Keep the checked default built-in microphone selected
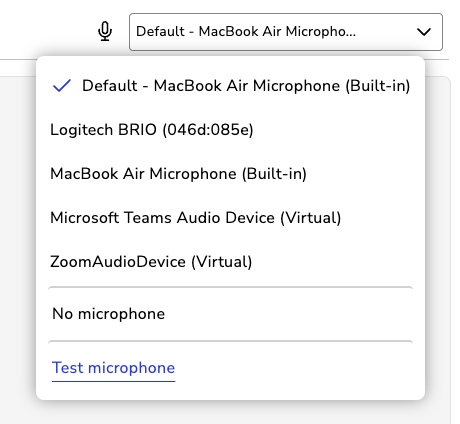The image size is (460, 424). click(231, 86)
